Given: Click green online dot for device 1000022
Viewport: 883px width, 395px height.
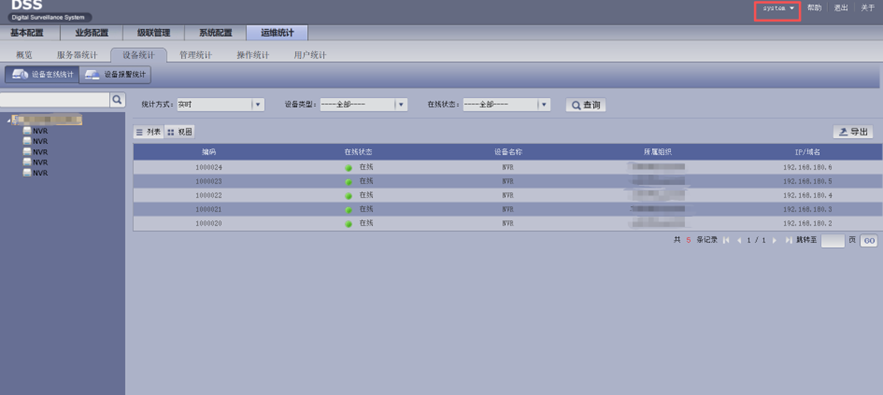Looking at the screenshot, I should [349, 196].
